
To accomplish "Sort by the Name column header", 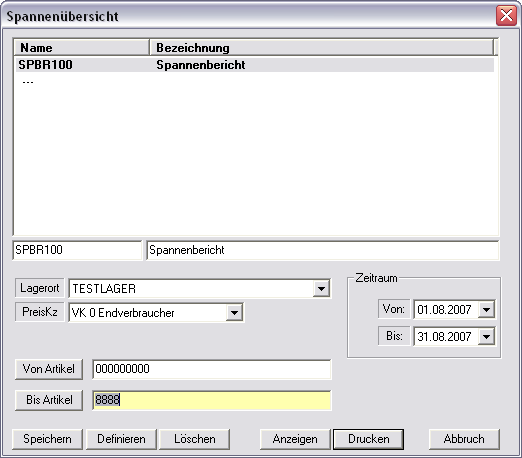I will tap(82, 47).
